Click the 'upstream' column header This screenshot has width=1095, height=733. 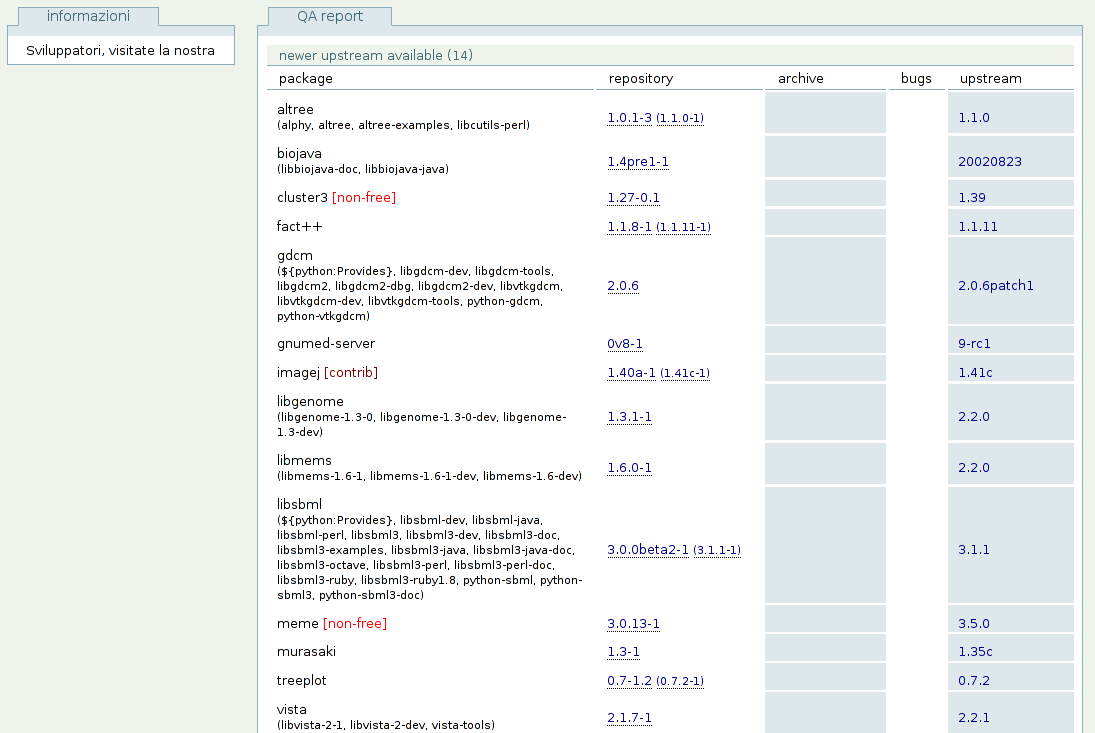click(990, 79)
